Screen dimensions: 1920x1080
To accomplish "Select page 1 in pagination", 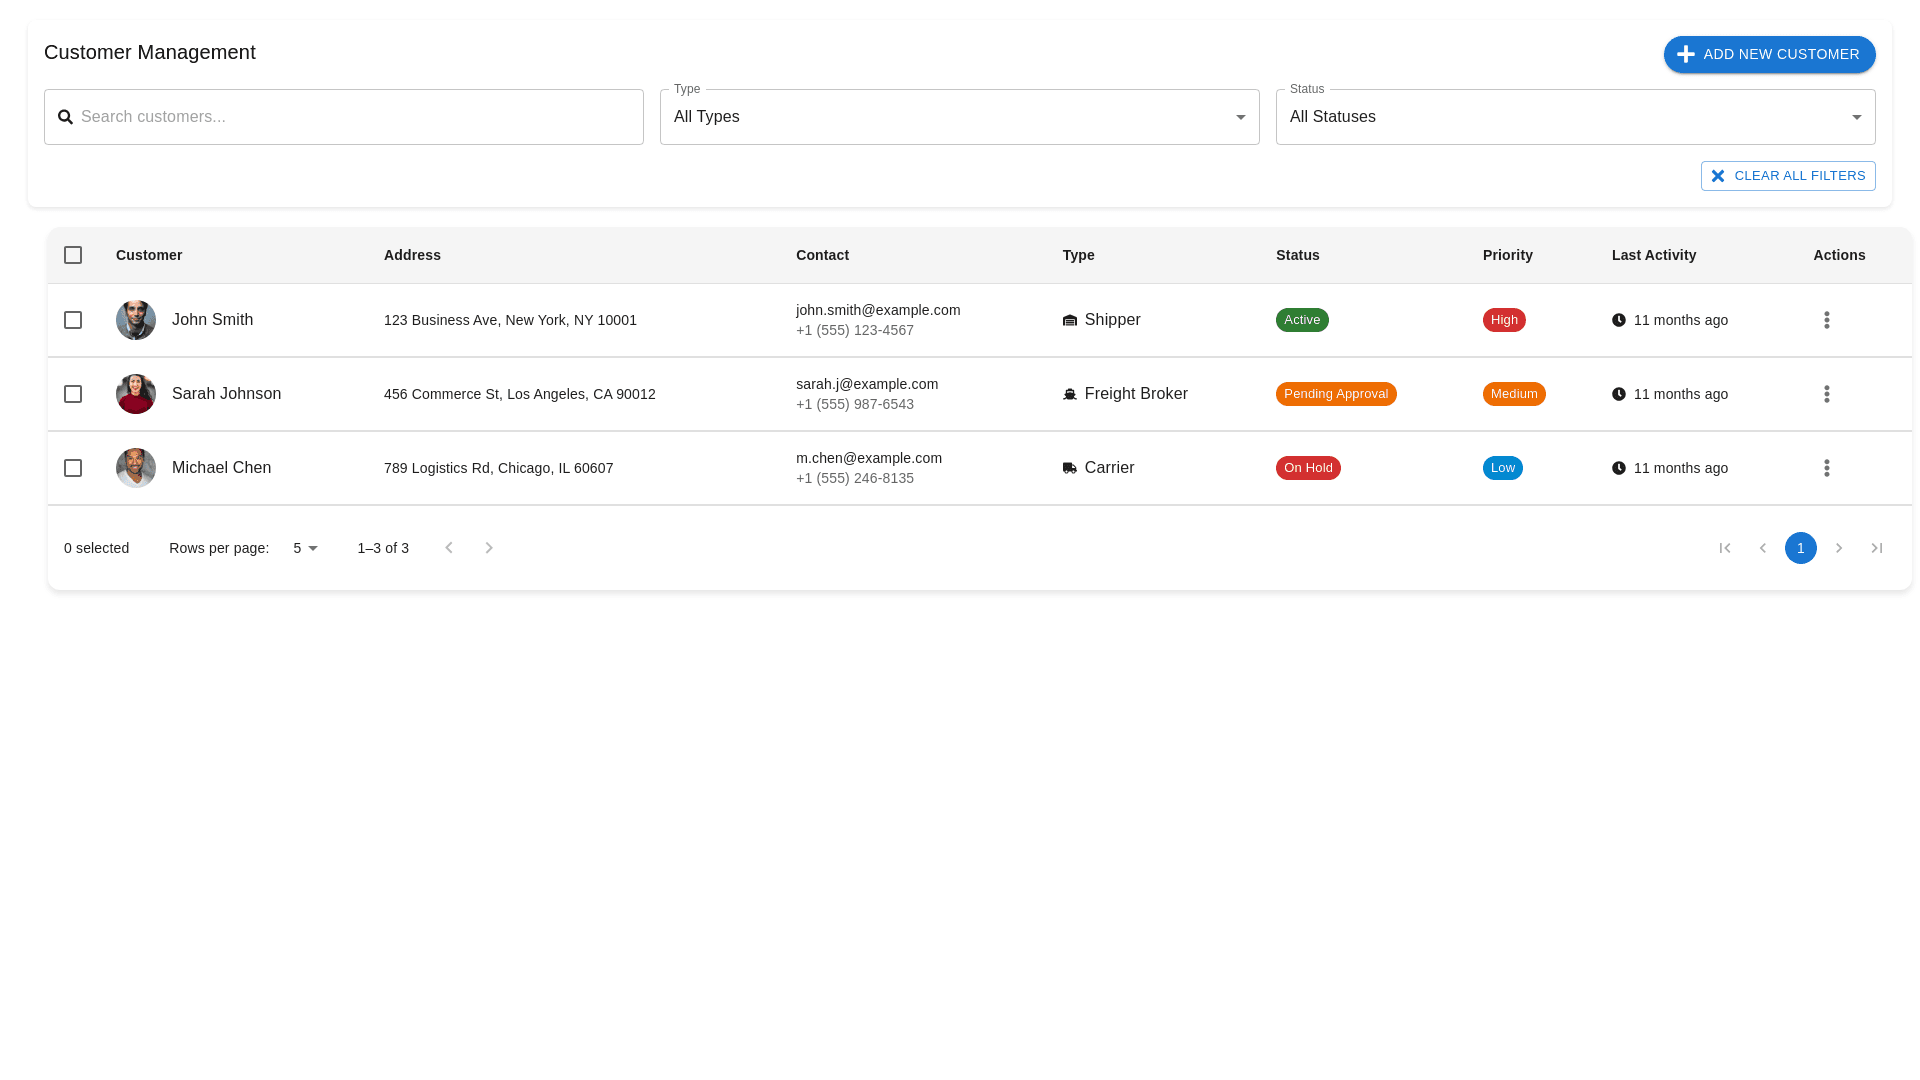I will click(x=1800, y=548).
